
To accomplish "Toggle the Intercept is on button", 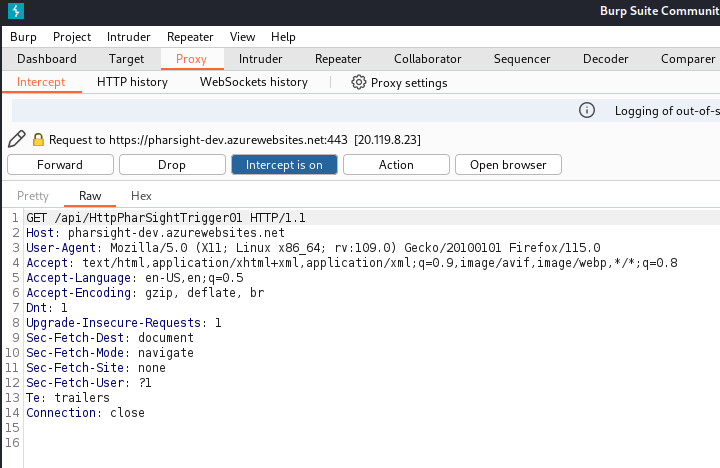I will [x=284, y=165].
